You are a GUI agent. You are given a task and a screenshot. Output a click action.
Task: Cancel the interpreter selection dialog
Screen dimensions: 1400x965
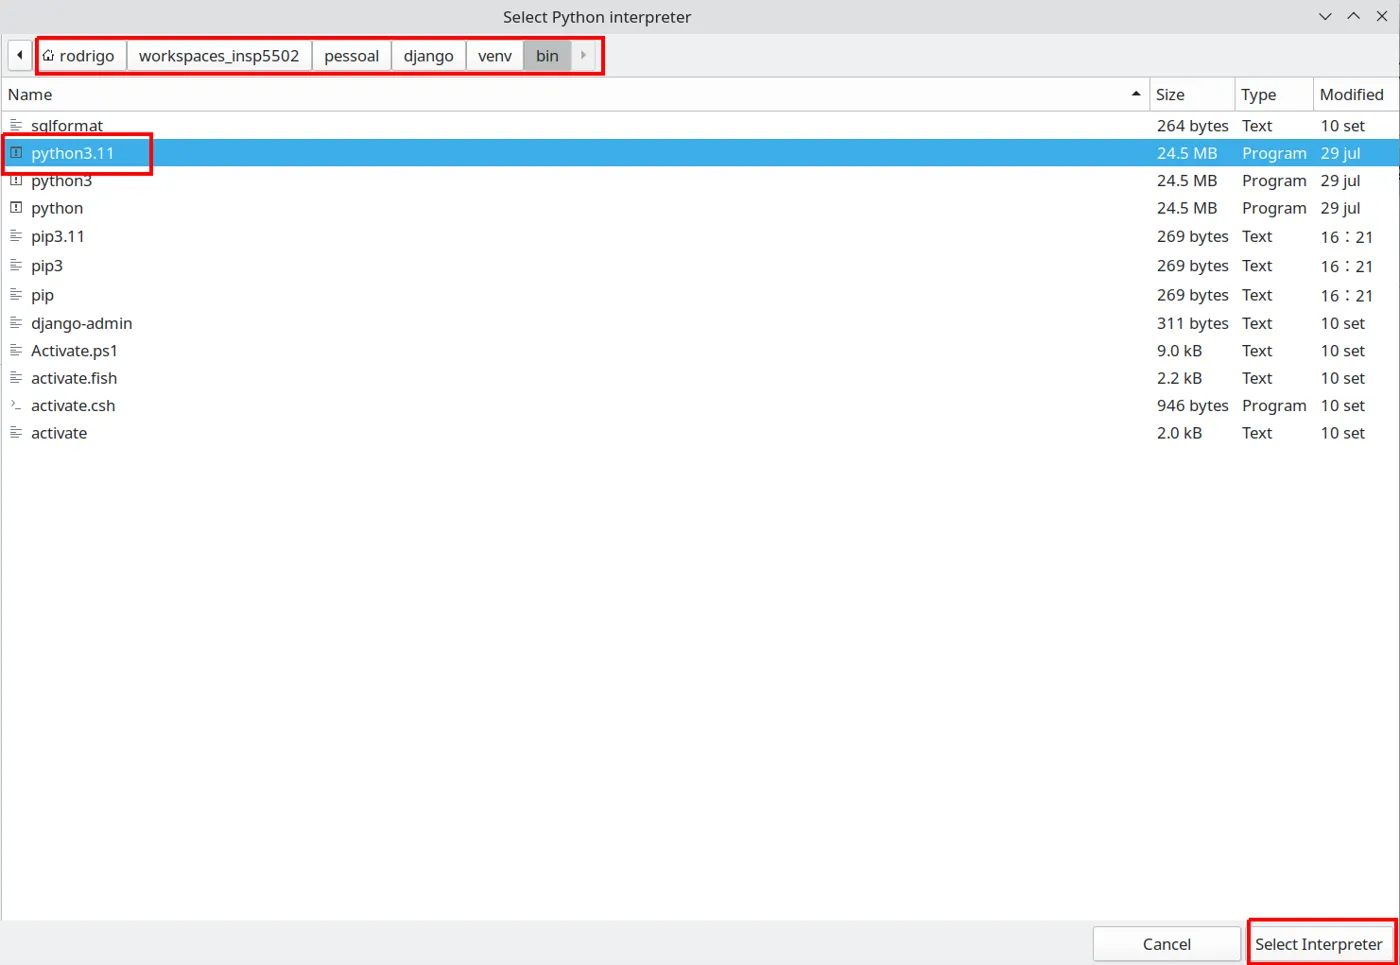(1166, 944)
